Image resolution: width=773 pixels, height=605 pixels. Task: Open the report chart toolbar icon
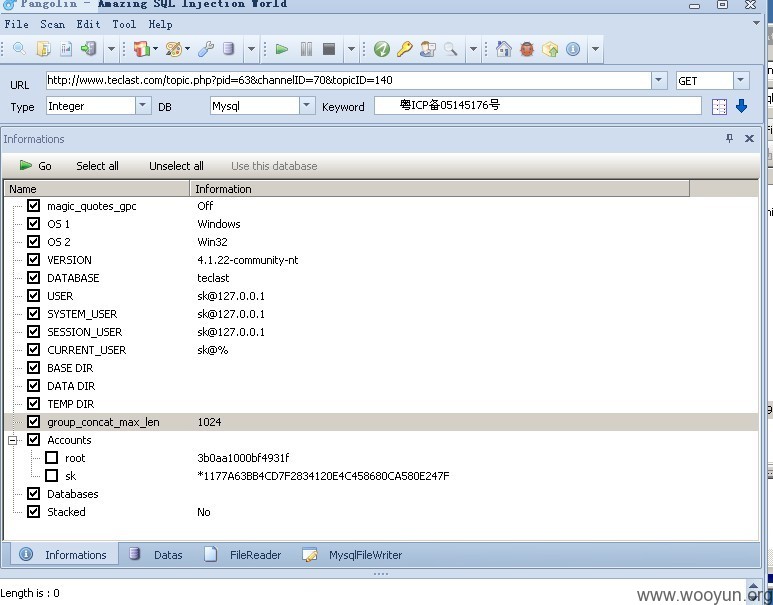[66, 49]
